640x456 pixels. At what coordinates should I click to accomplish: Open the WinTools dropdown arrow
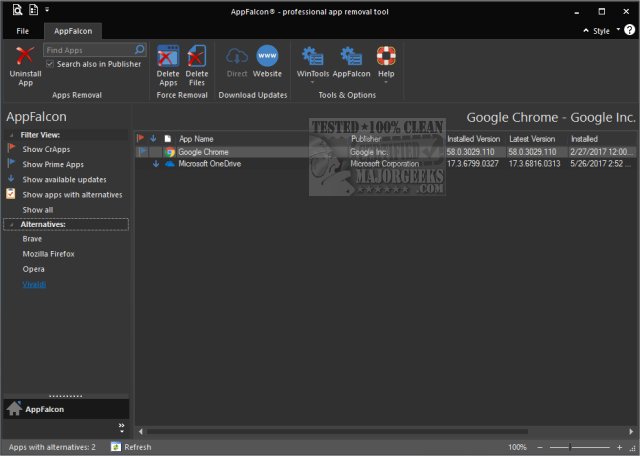[x=313, y=82]
